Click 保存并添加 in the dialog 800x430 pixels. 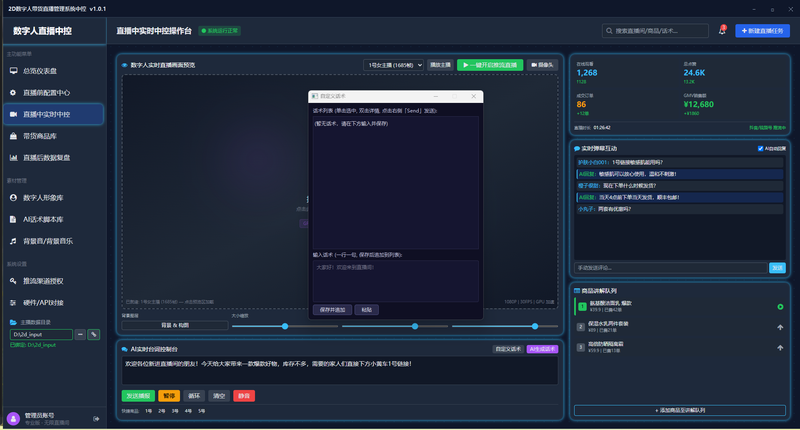332,310
